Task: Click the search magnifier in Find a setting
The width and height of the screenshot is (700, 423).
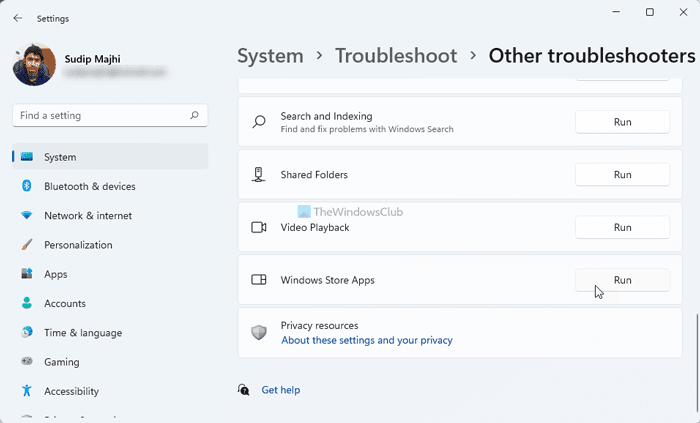Action: pyautogui.click(x=194, y=115)
